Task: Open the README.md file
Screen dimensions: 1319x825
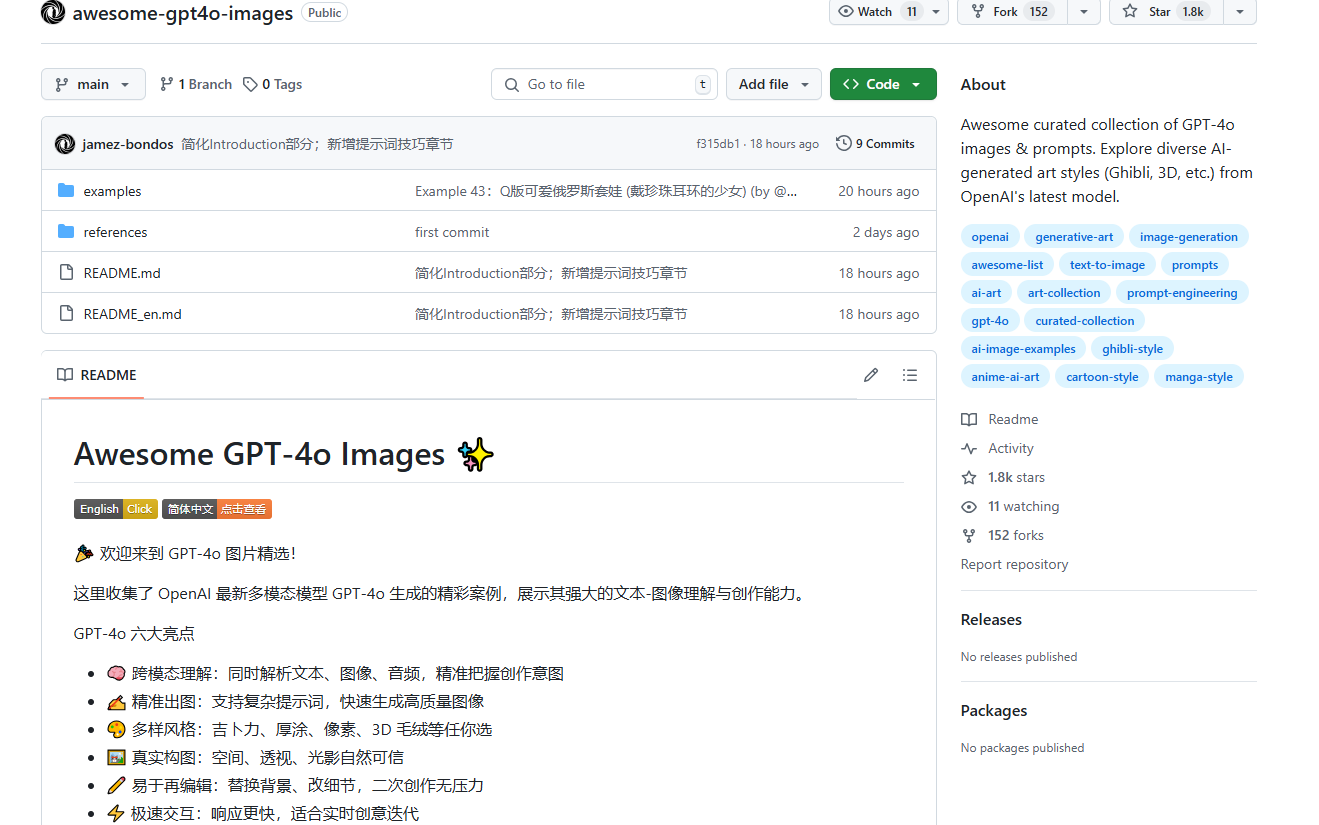Action: point(122,273)
